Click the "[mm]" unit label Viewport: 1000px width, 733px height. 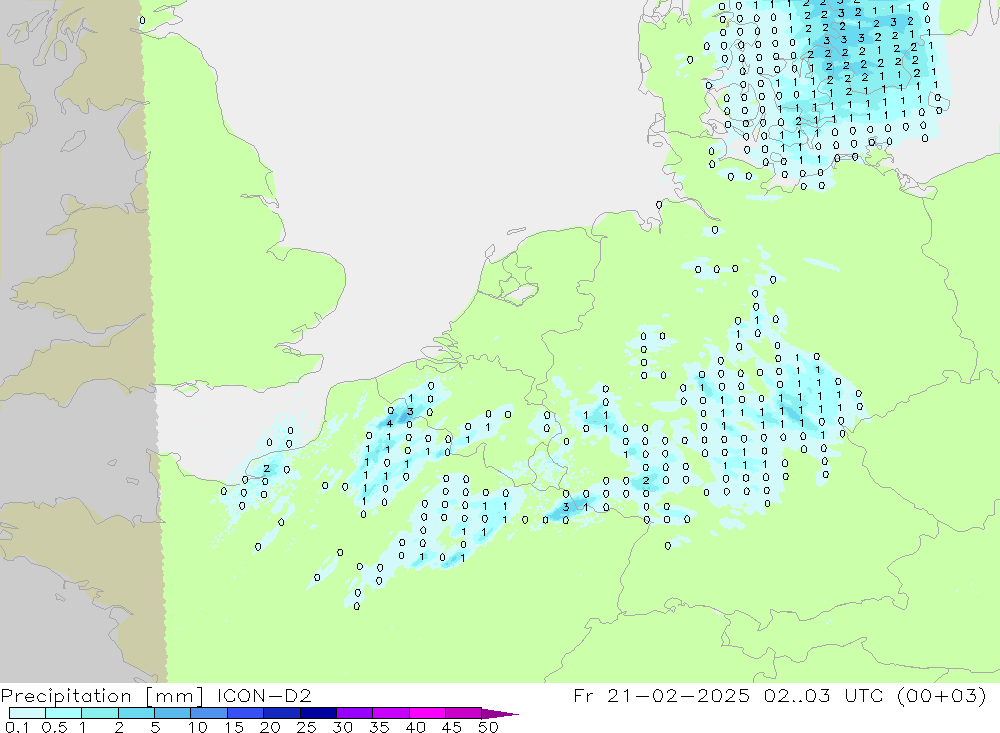pyautogui.click(x=175, y=696)
